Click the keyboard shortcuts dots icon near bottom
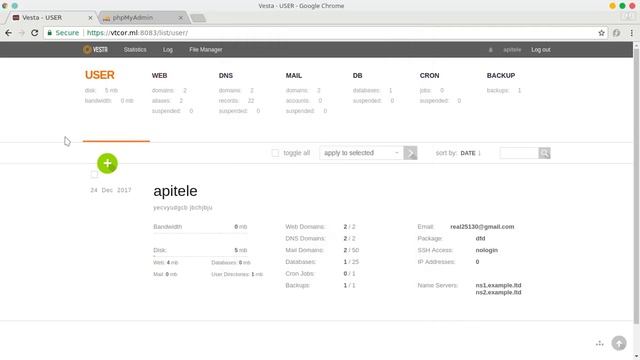640x360 pixels. point(599,344)
